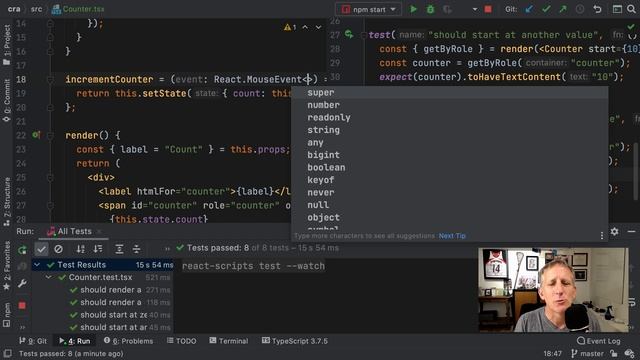Stop the running process in top toolbar
640x360 pixels.
pyautogui.click(x=488, y=9)
